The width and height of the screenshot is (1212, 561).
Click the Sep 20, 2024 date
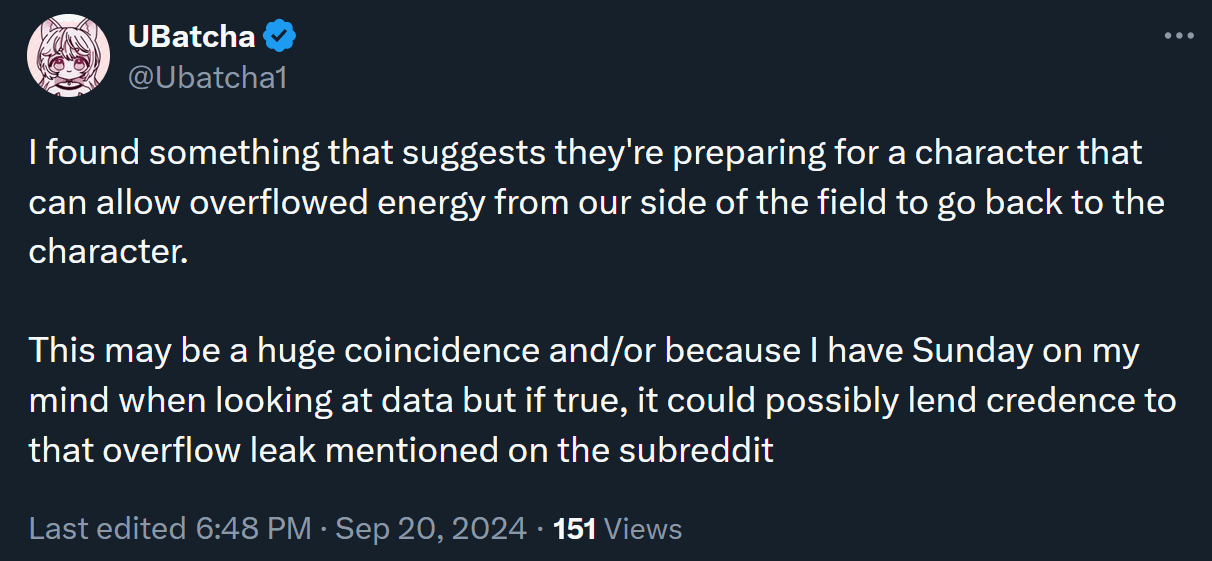[x=431, y=528]
